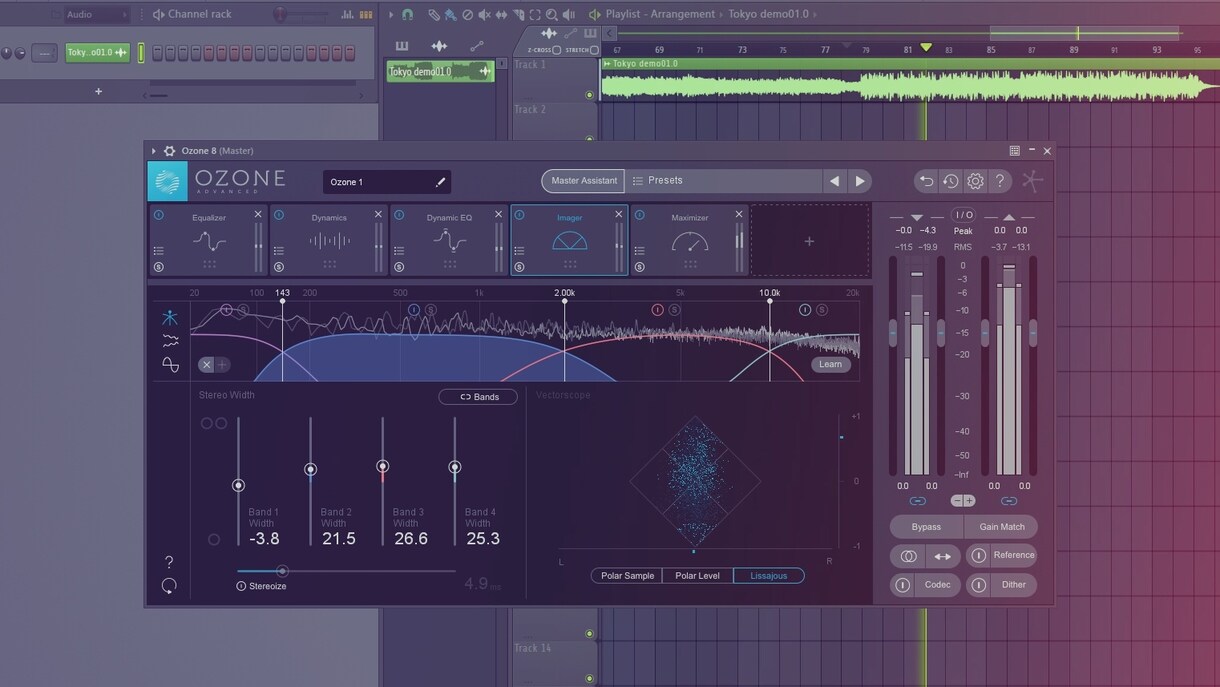Remove the Maximizer module with its X
This screenshot has width=1220, height=687.
(x=739, y=214)
